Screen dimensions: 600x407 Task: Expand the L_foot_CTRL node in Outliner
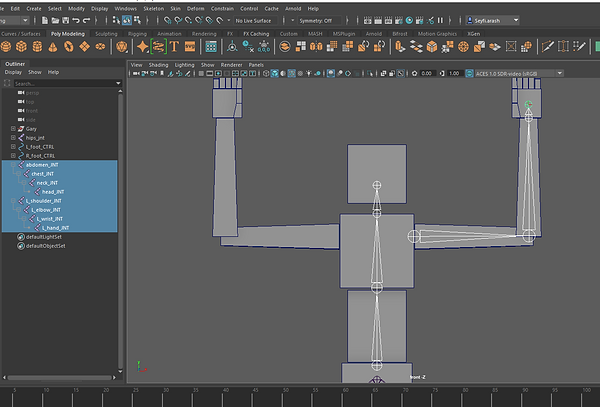click(x=13, y=147)
